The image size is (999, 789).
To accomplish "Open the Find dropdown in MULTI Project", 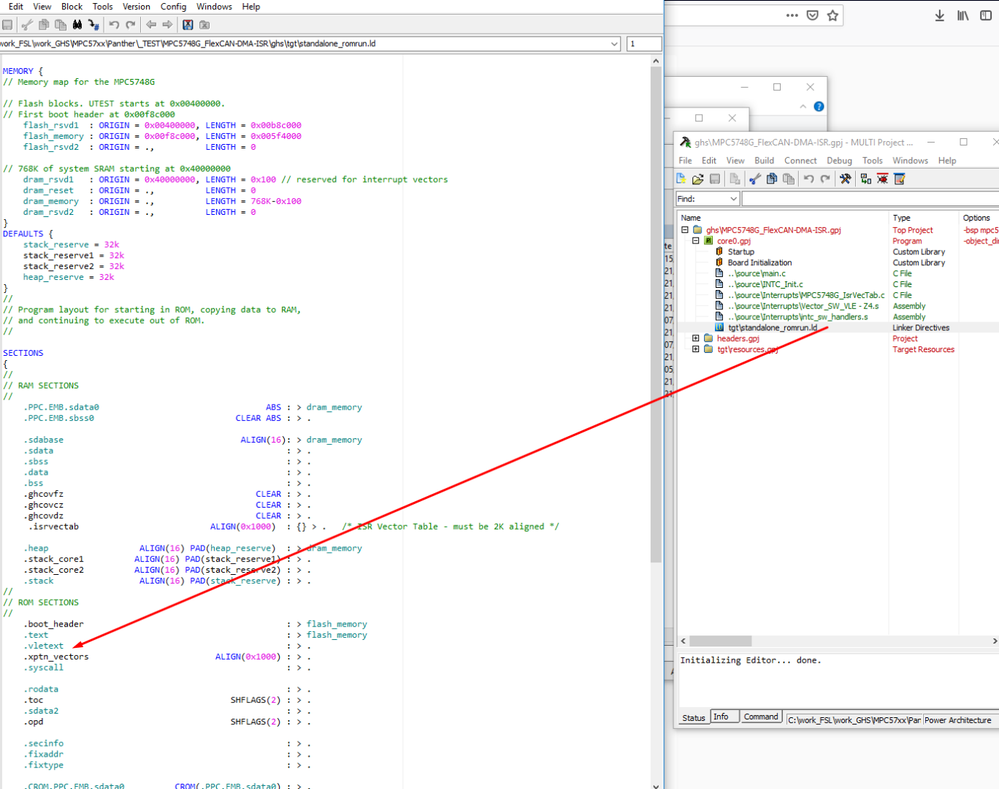I will (x=733, y=199).
